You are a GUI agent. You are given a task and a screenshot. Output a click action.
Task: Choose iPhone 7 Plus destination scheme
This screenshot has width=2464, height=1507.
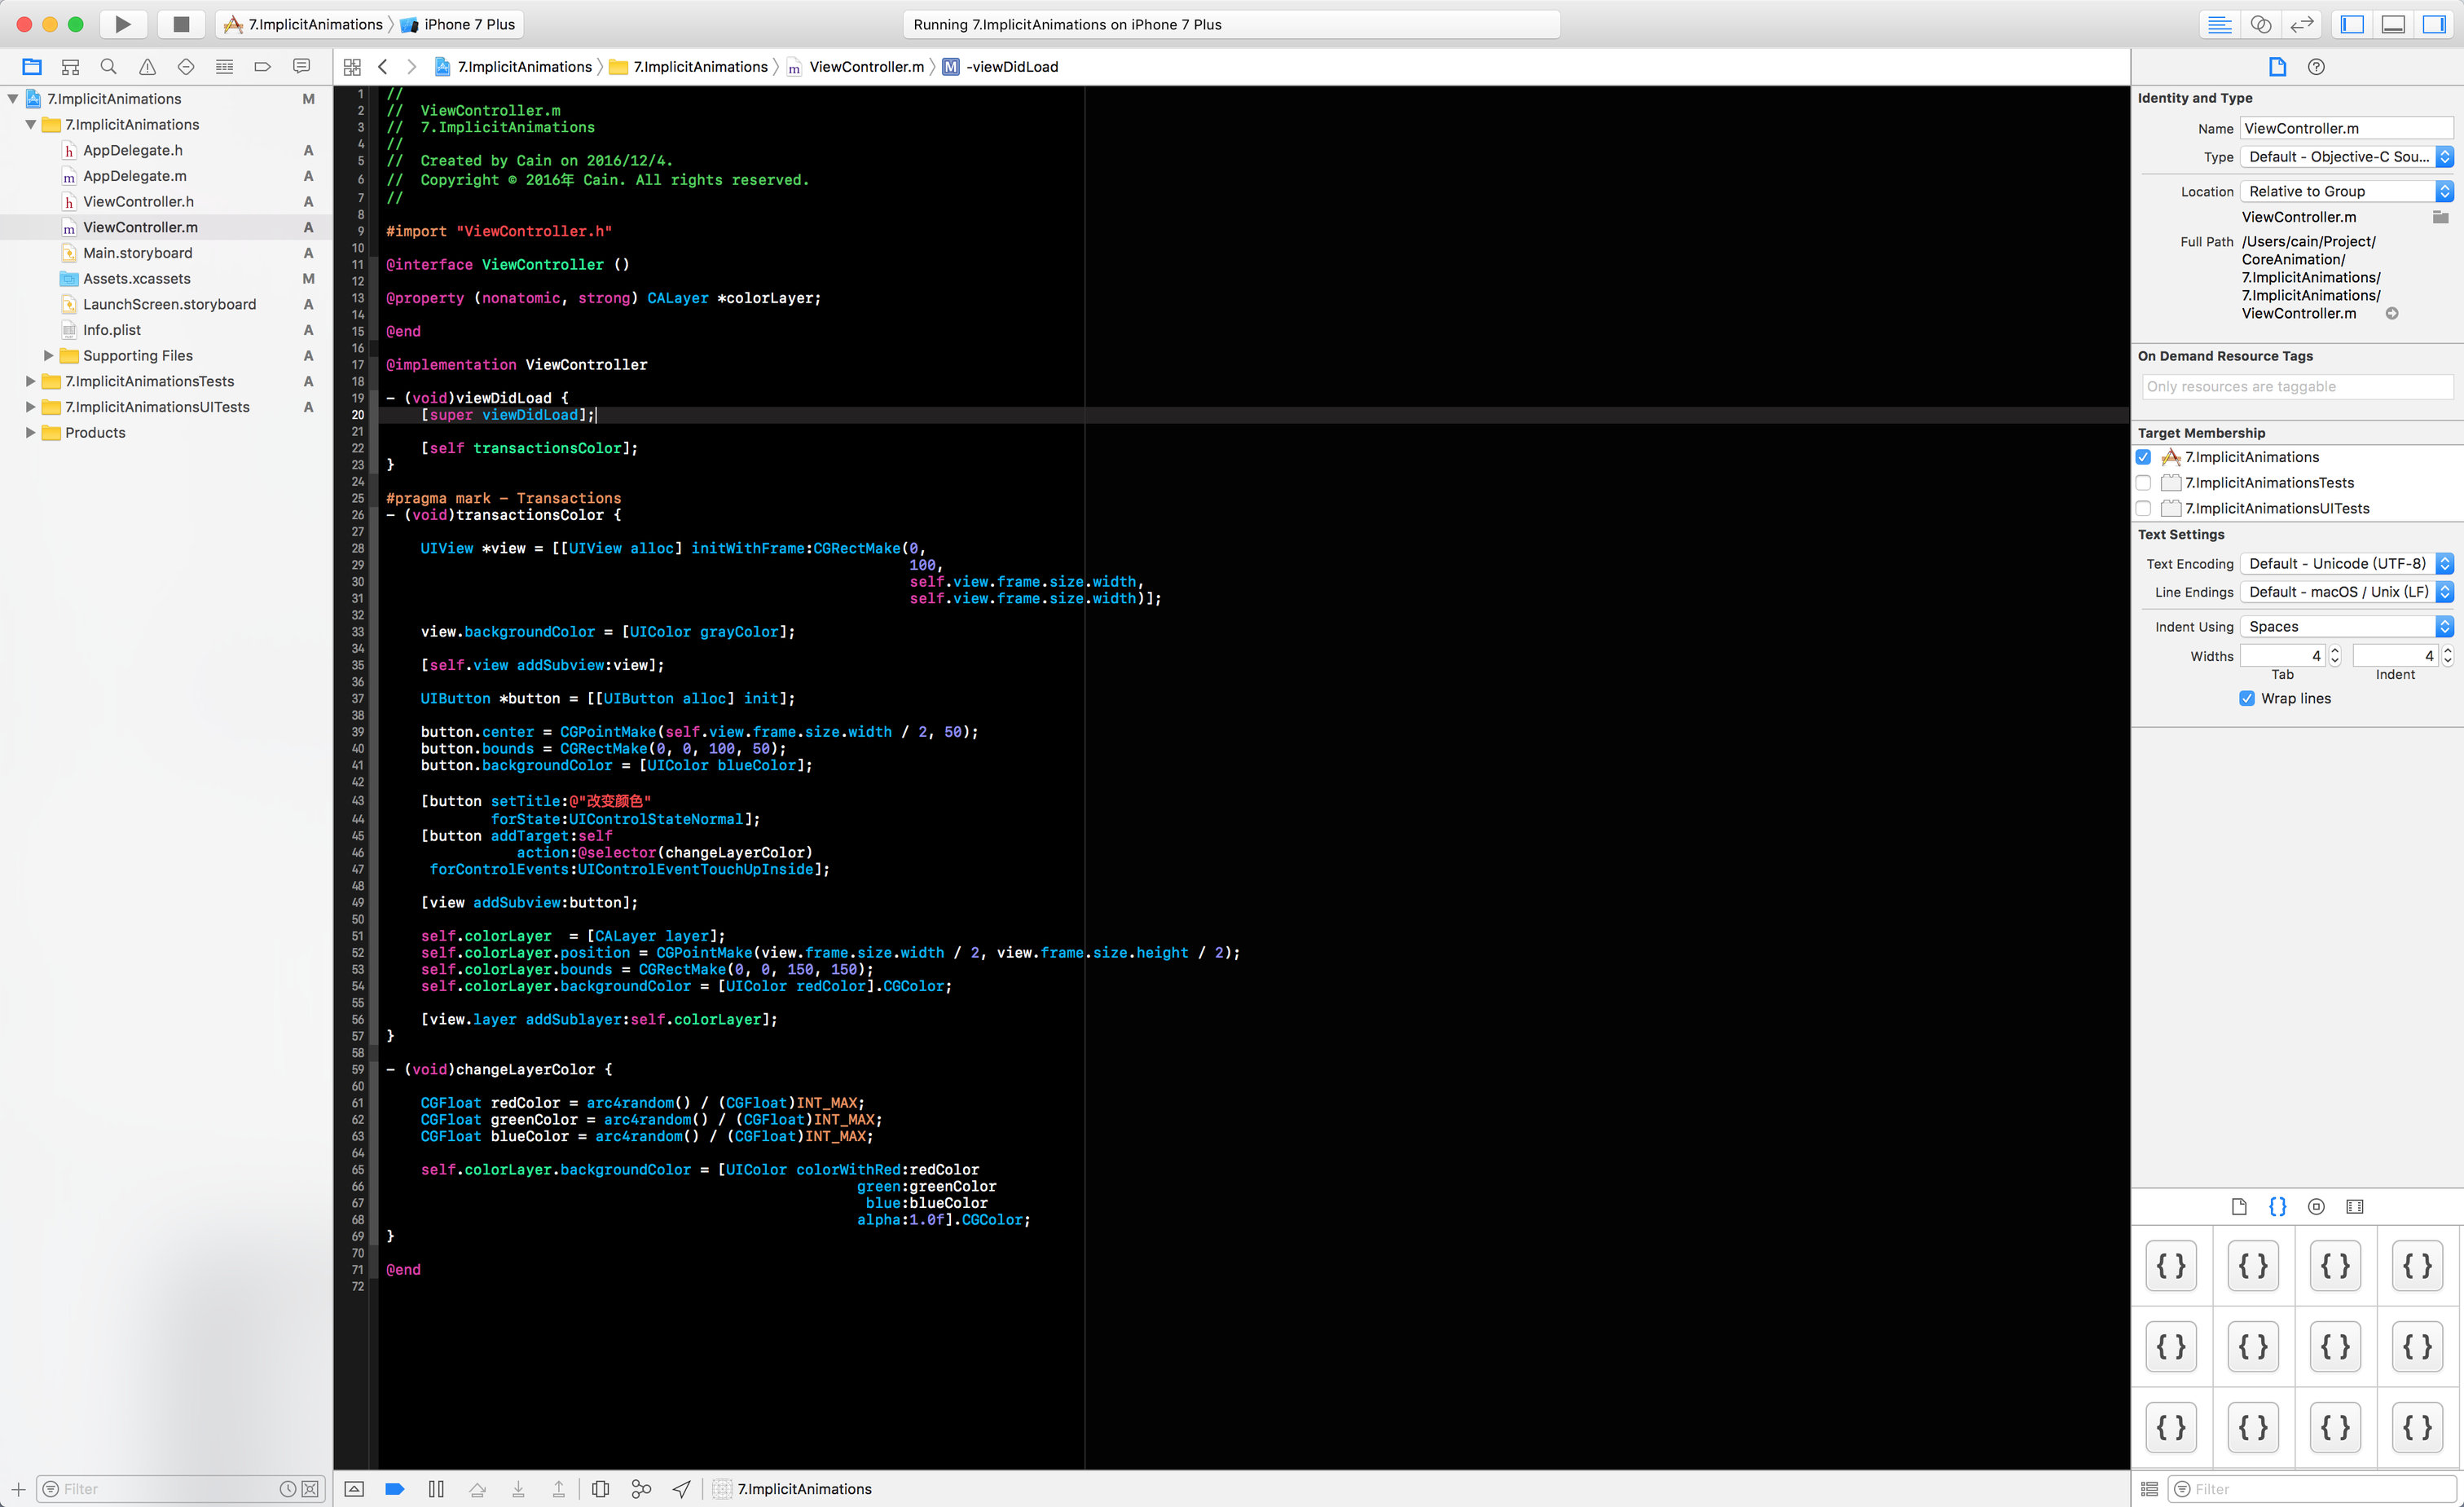point(468,24)
